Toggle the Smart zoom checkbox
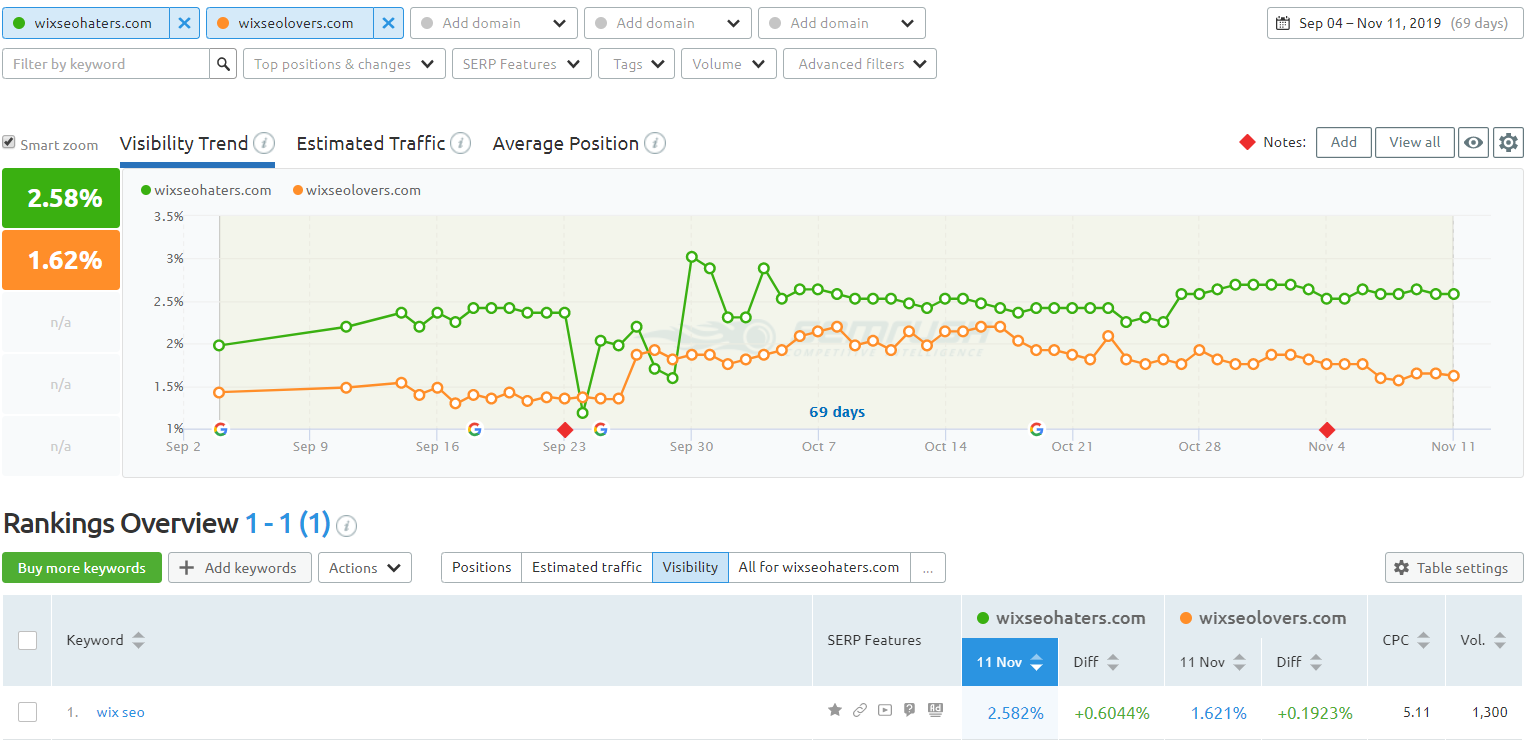This screenshot has width=1525, height=748. click(8, 142)
